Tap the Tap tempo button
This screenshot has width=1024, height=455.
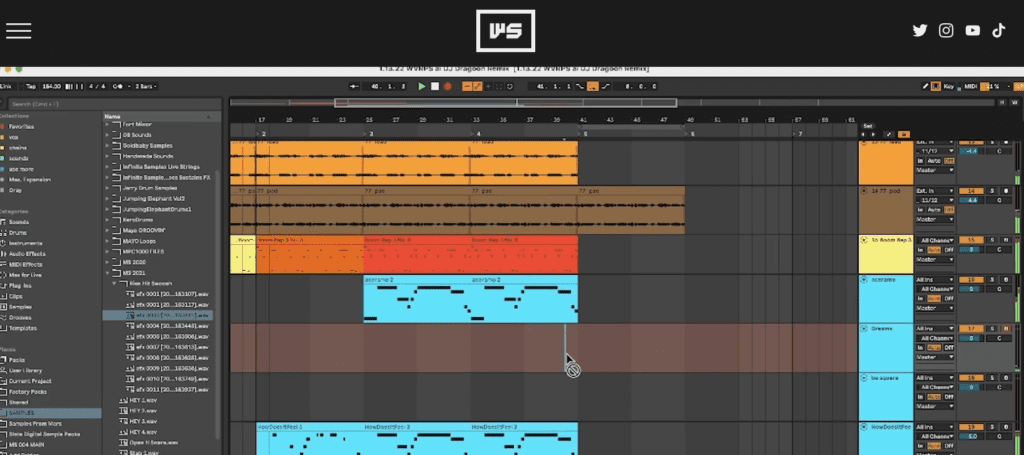pos(31,86)
